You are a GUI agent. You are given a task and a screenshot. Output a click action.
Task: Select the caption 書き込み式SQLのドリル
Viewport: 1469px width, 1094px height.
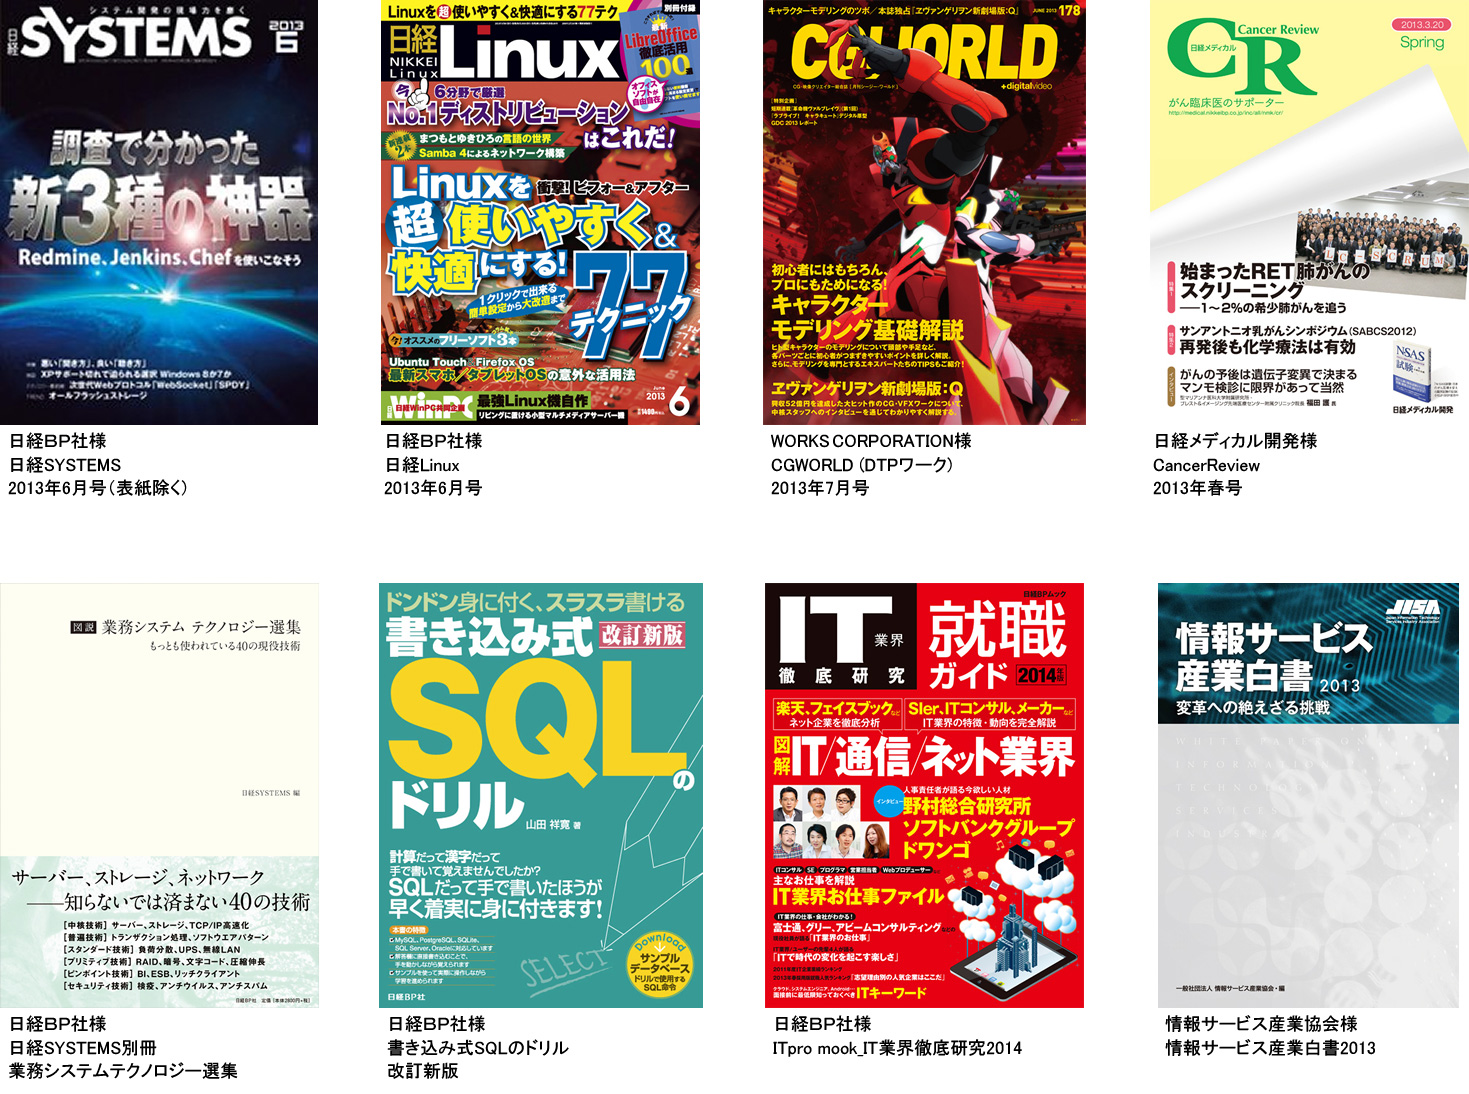point(478,1048)
